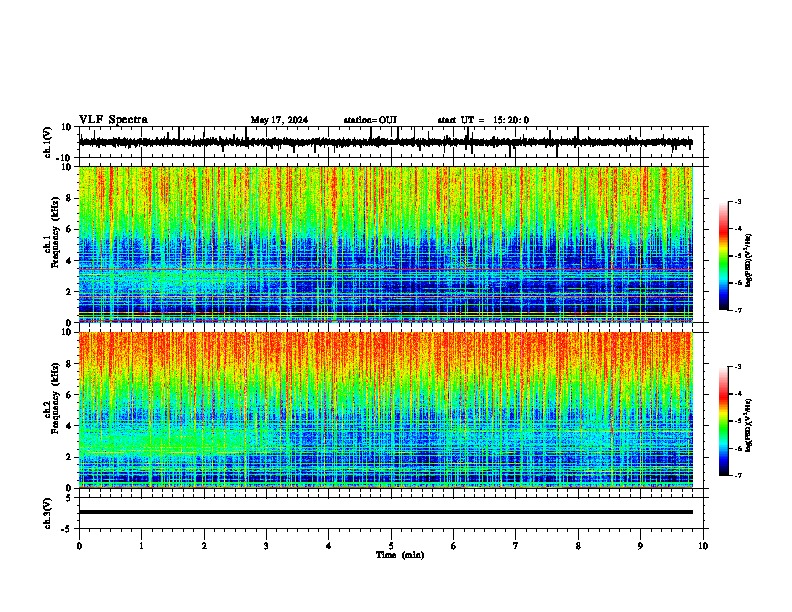The height and width of the screenshot is (612, 792).
Task: Click the 'Time (min)' axis title
Action: (x=400, y=555)
